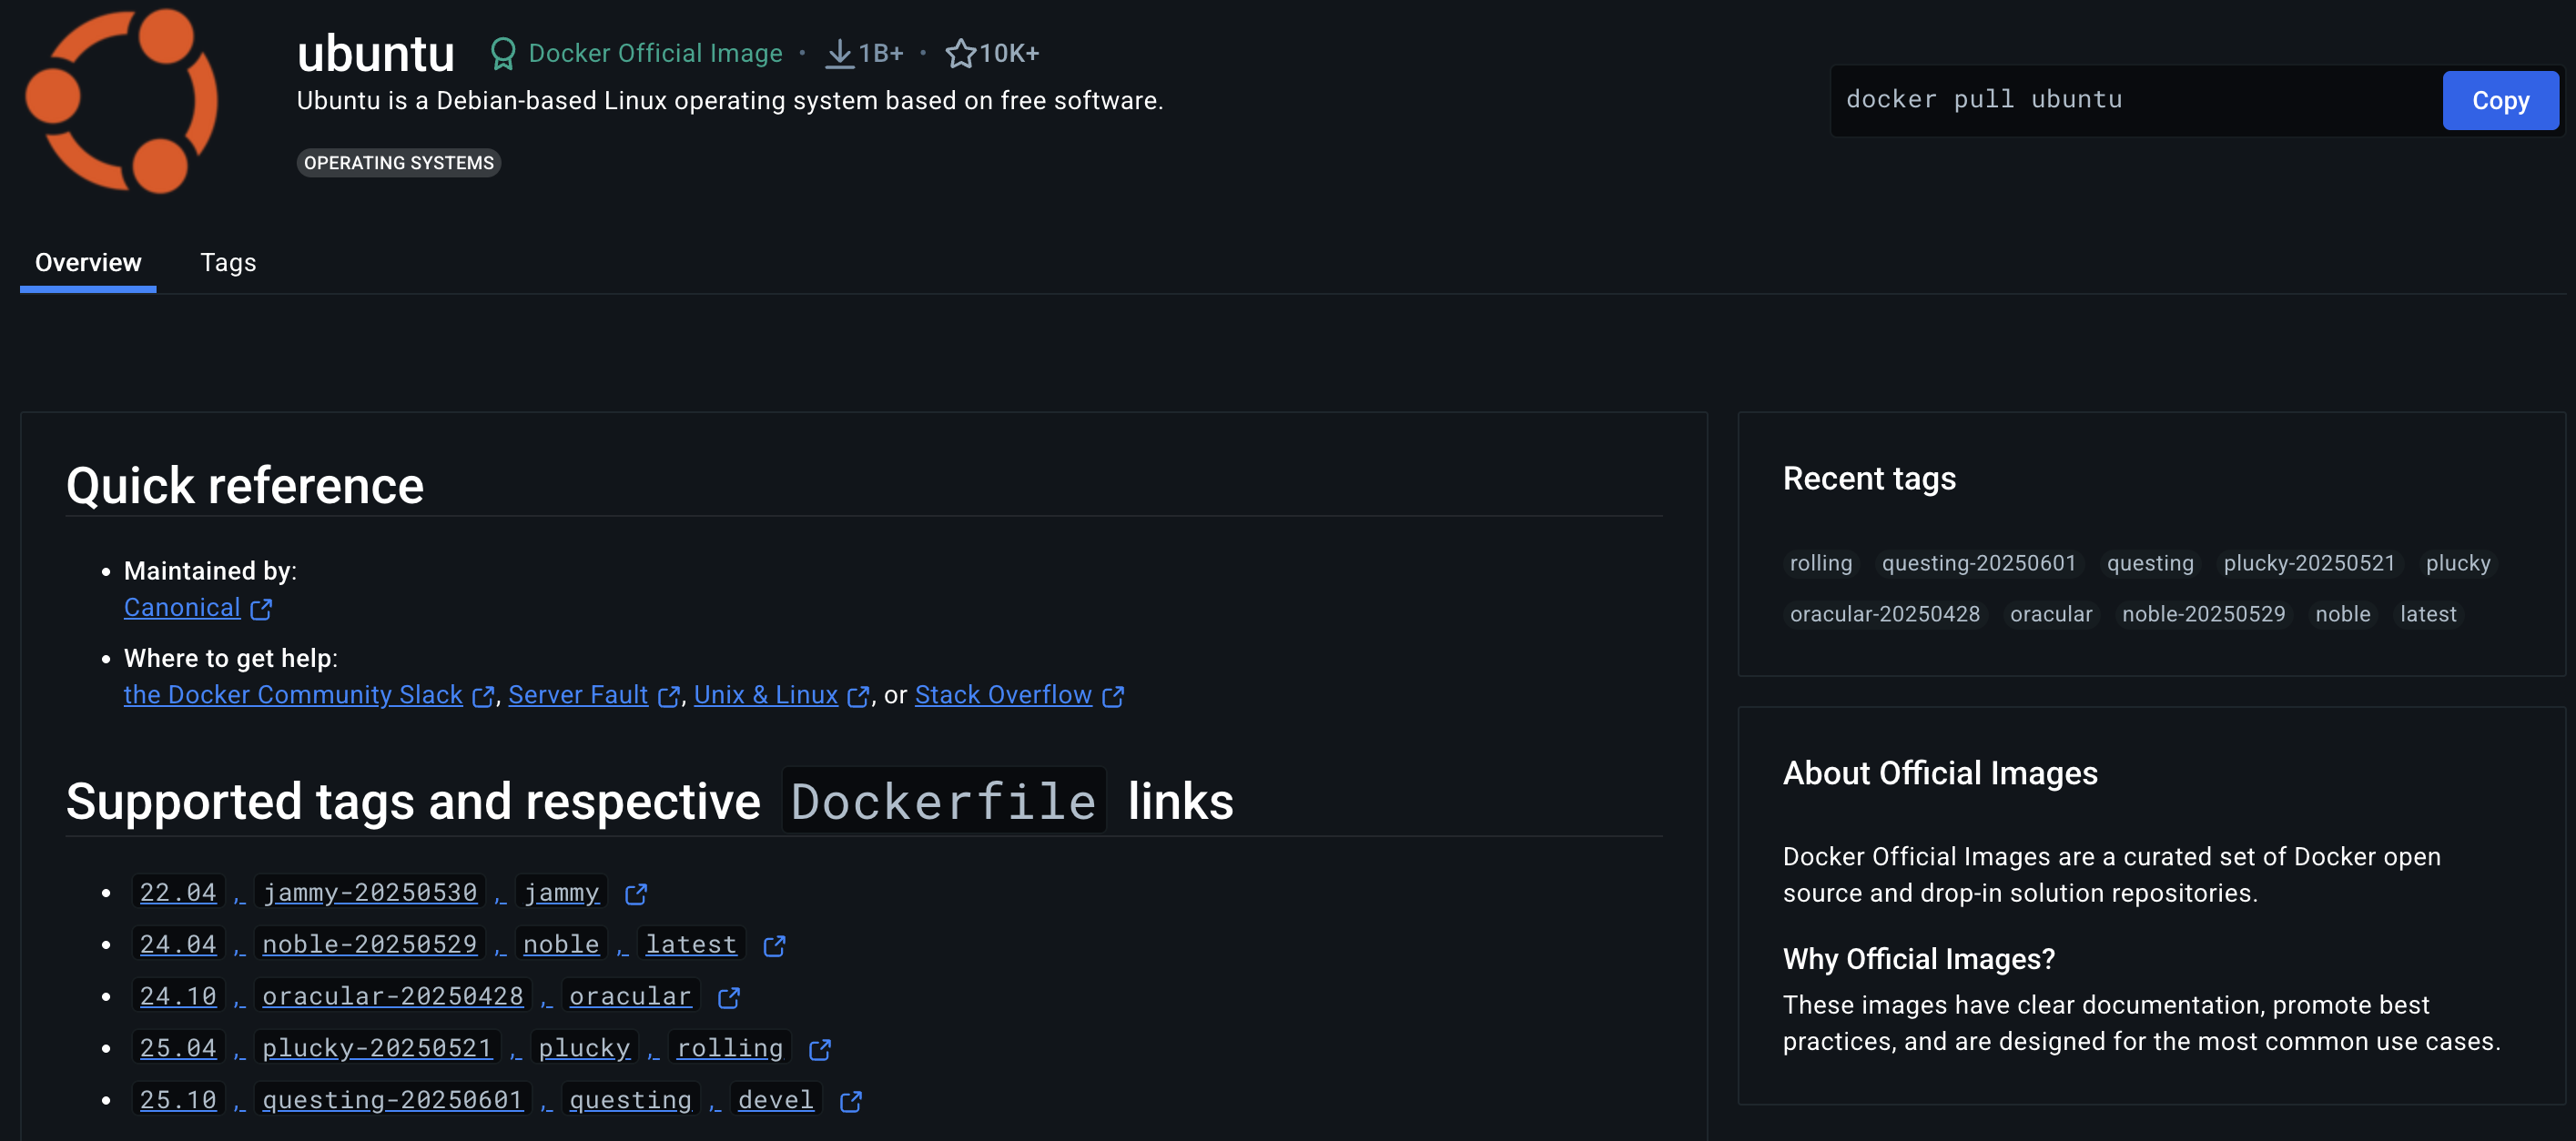The image size is (2576, 1141).
Task: Open the noble-20250529 Dockerfile link
Action: 369,945
